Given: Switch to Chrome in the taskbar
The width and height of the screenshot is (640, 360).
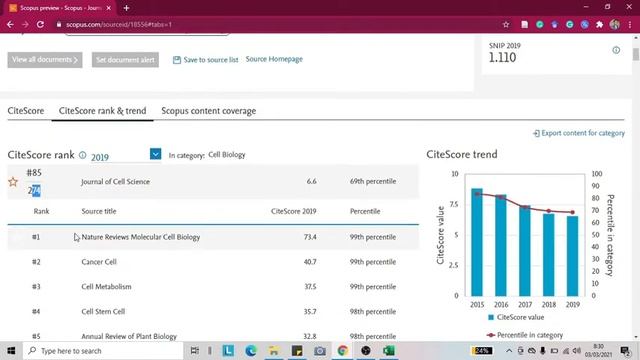Looking at the screenshot, I should coord(342,351).
